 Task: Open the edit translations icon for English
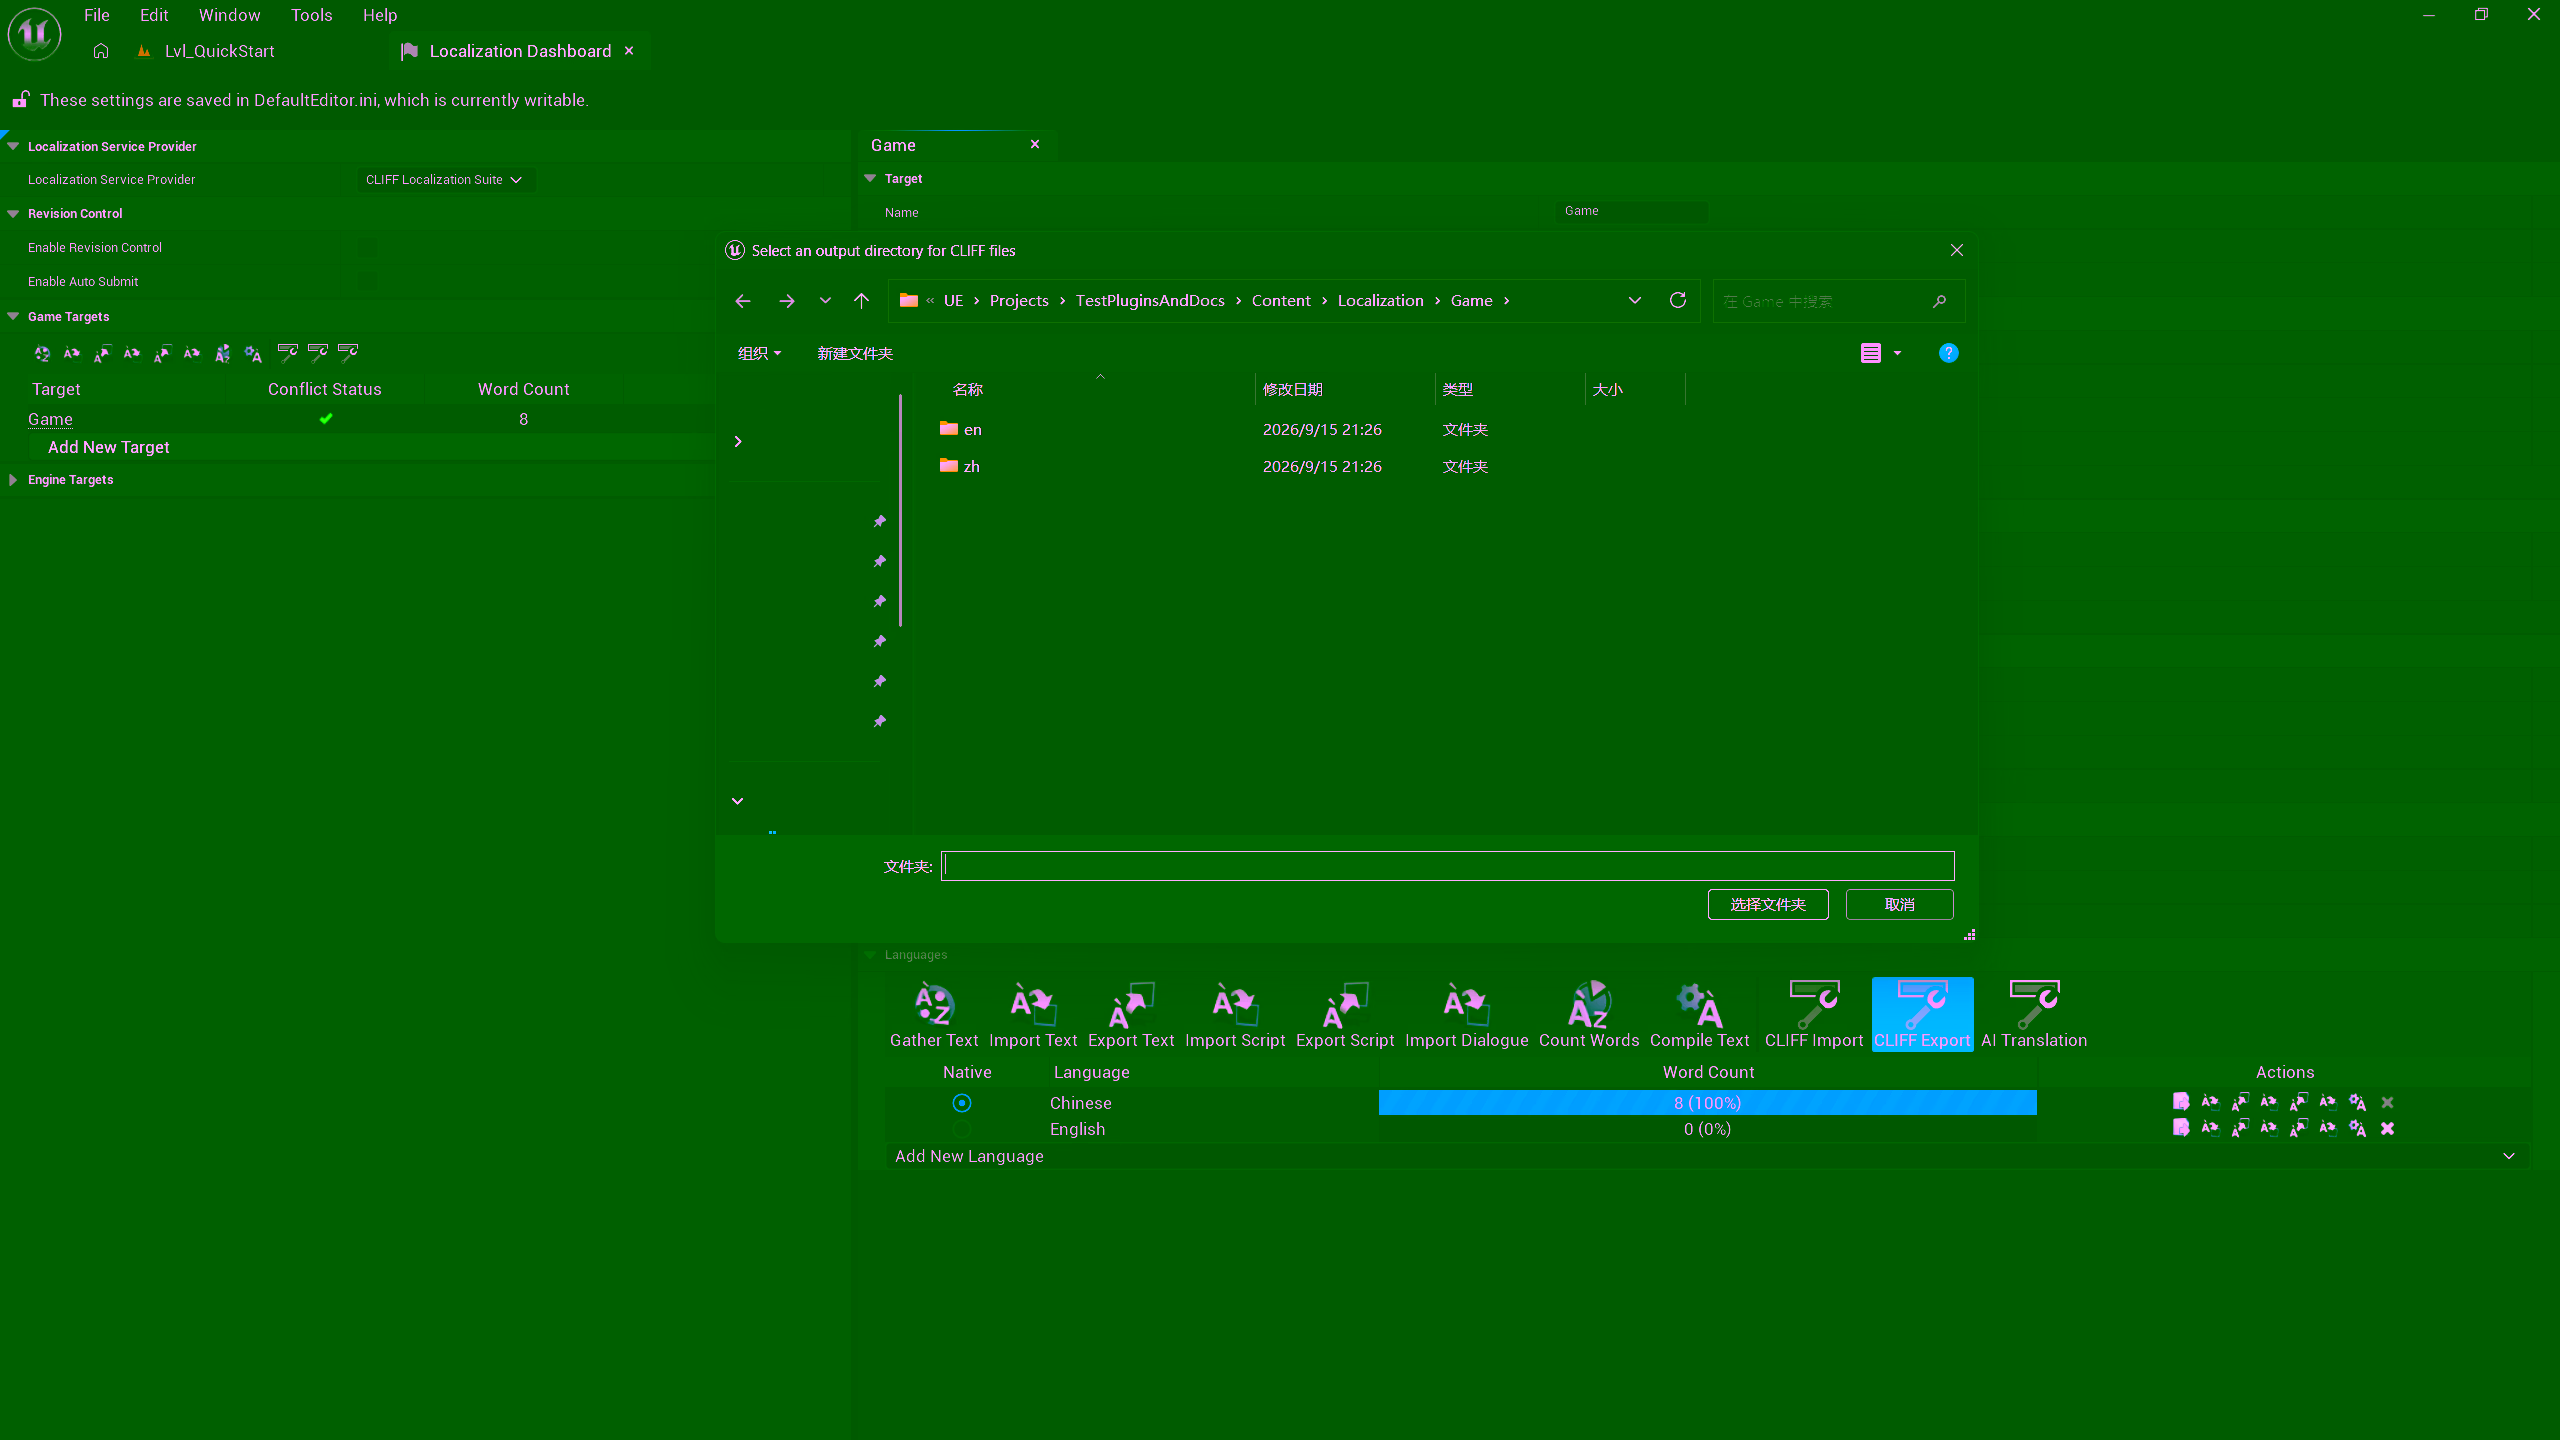pyautogui.click(x=2181, y=1128)
